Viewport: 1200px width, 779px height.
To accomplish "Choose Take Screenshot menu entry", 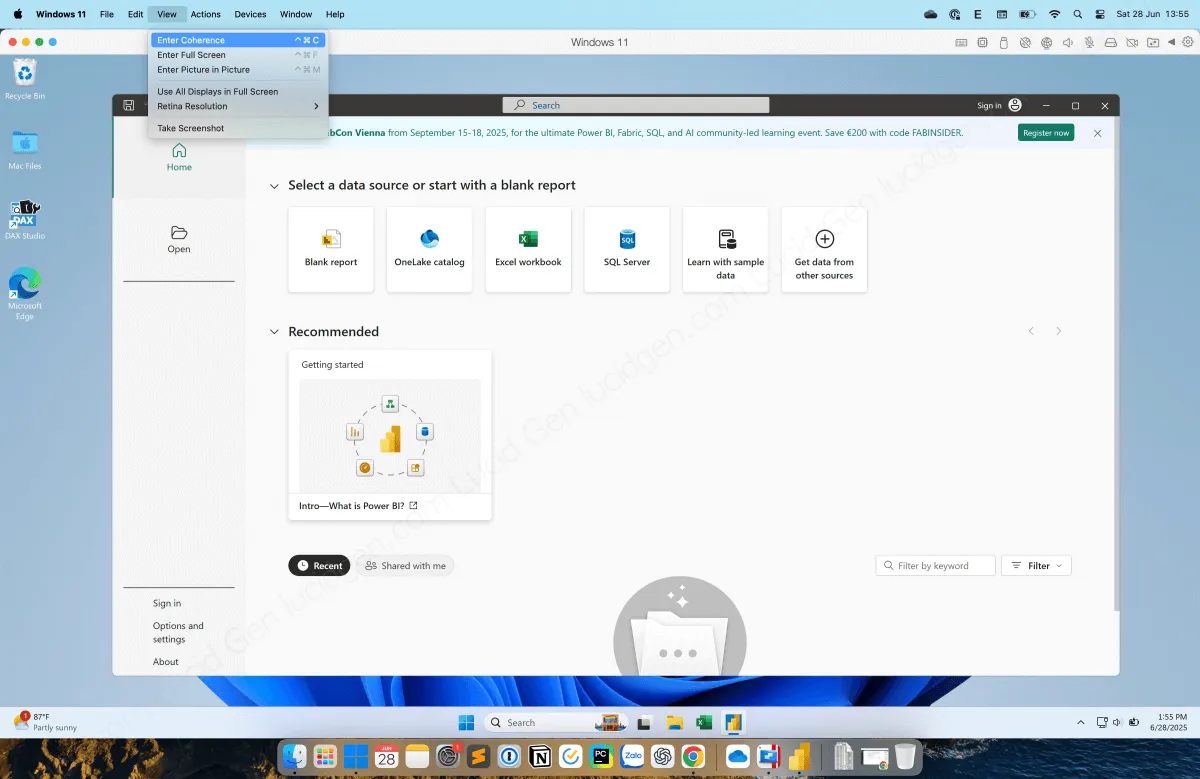I will [x=191, y=128].
